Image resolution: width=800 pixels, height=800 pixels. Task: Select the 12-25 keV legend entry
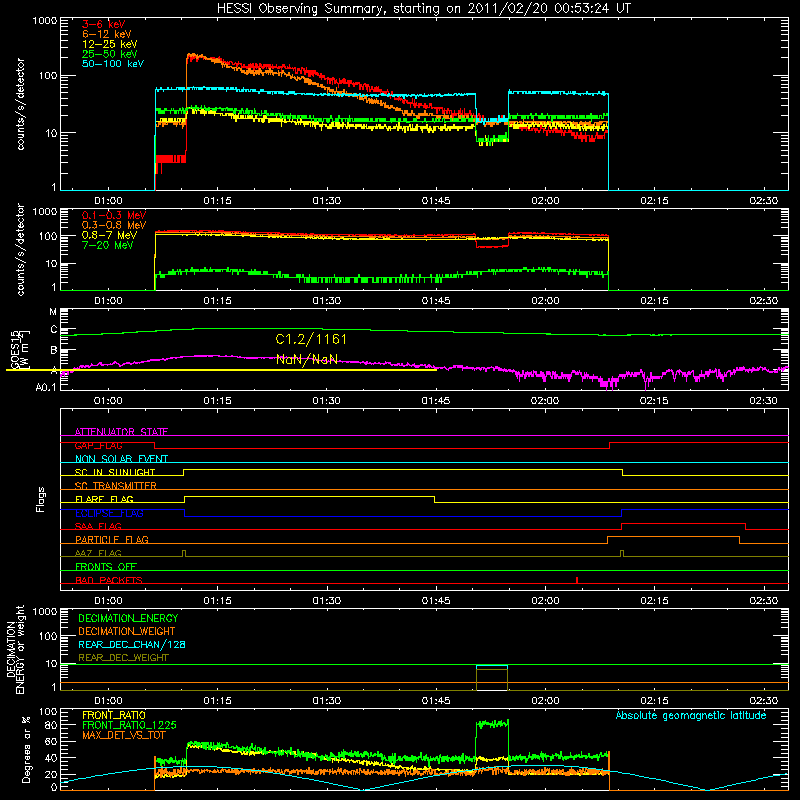tap(109, 44)
